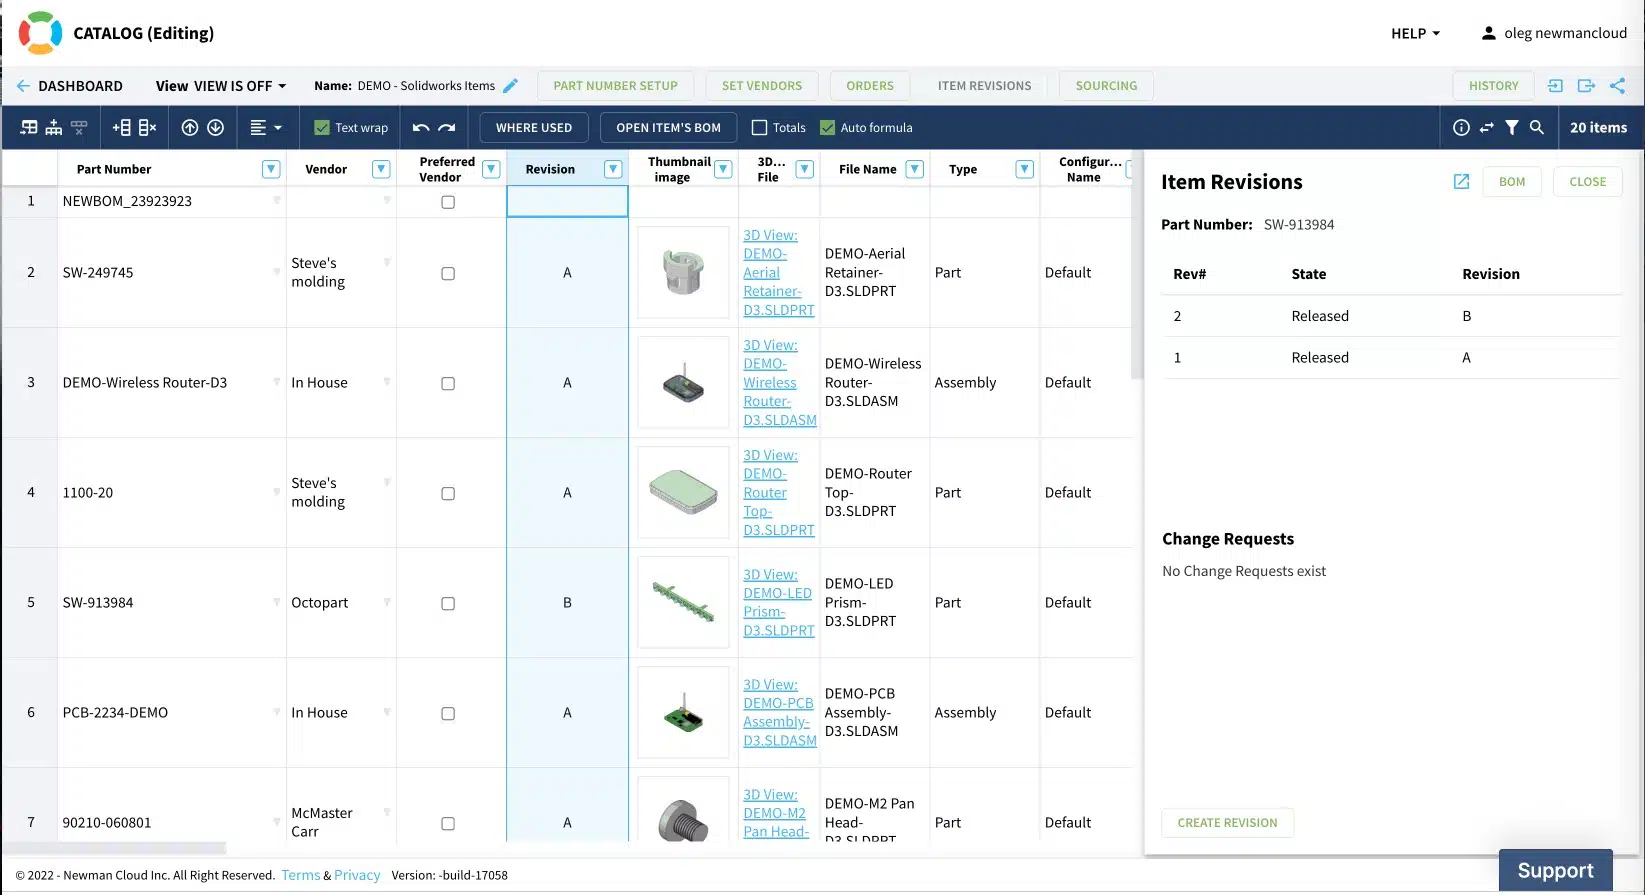Open Item Revisions panel in new window icon
The image size is (1645, 895).
pyautogui.click(x=1461, y=182)
